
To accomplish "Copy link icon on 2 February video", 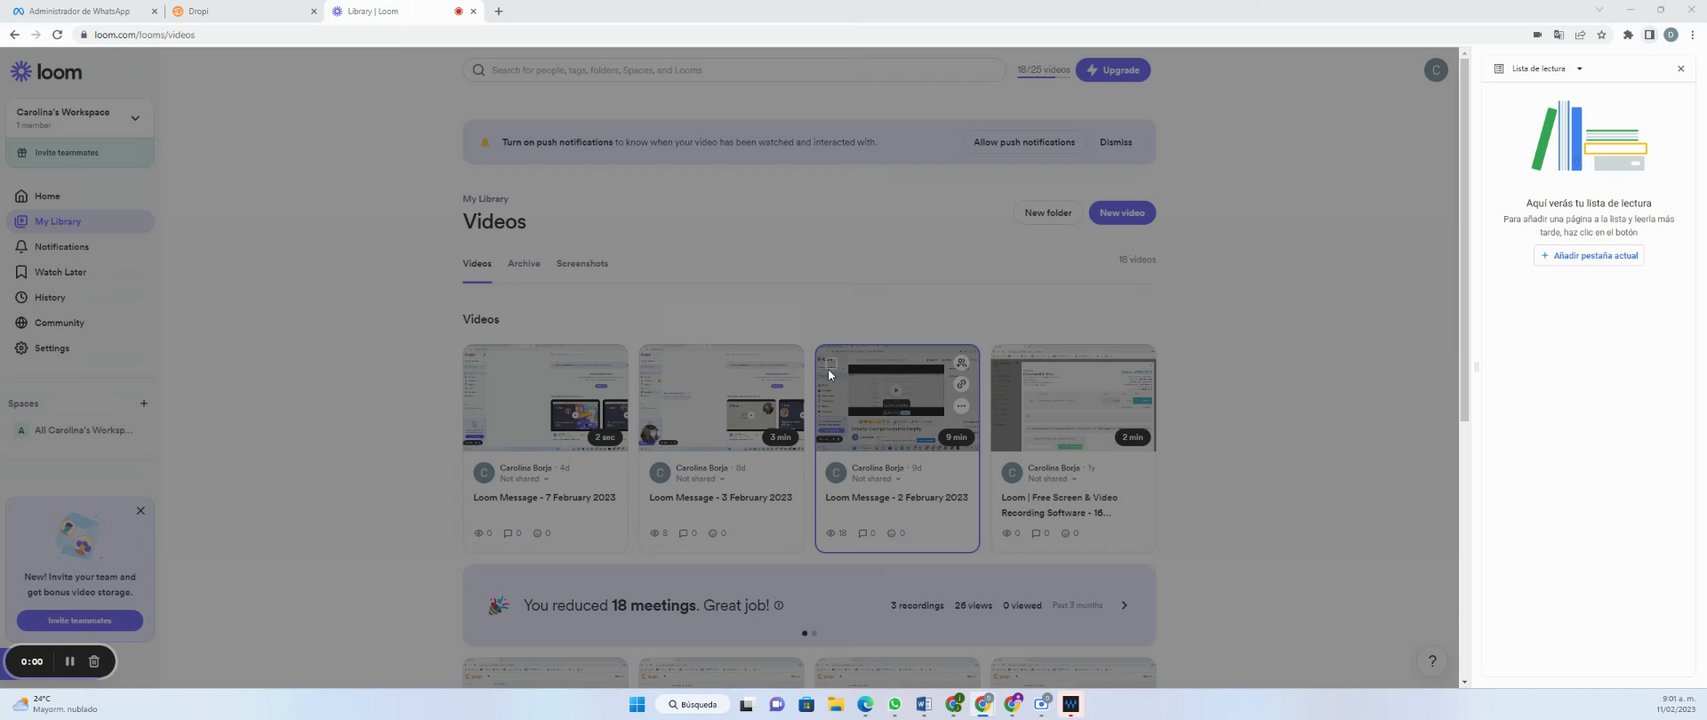I will point(961,384).
